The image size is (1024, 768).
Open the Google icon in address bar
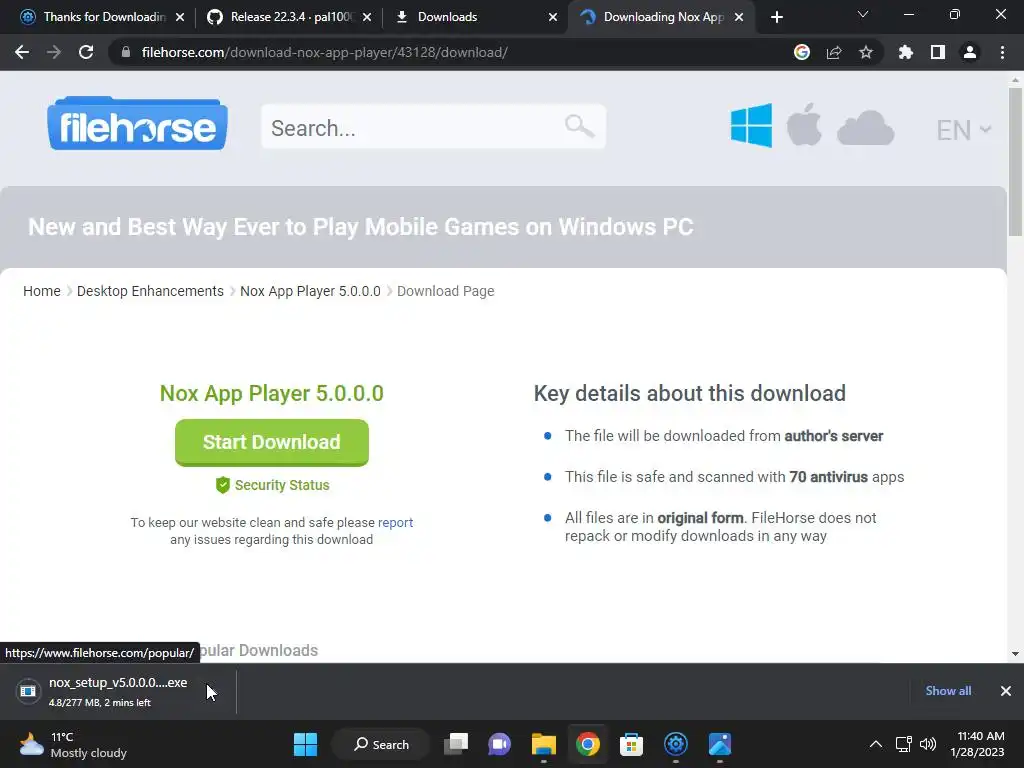(802, 52)
